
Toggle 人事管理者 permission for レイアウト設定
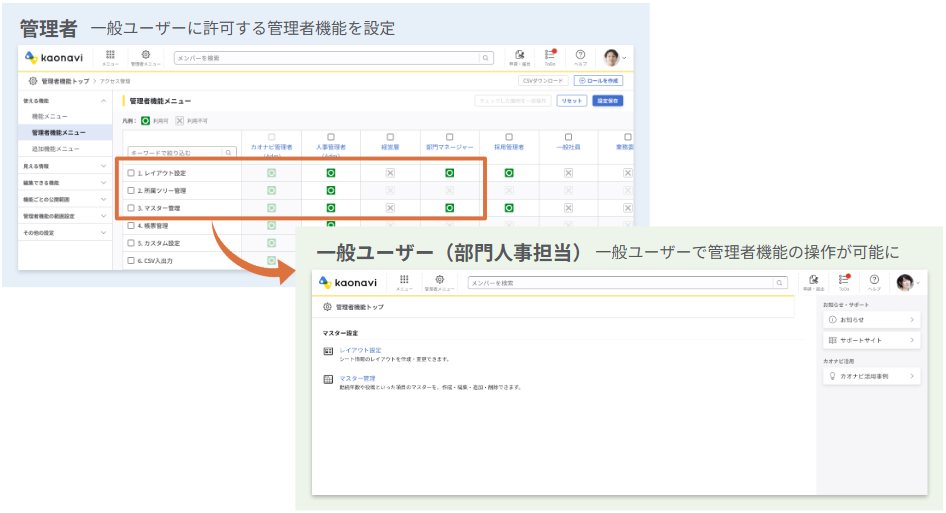point(330,173)
